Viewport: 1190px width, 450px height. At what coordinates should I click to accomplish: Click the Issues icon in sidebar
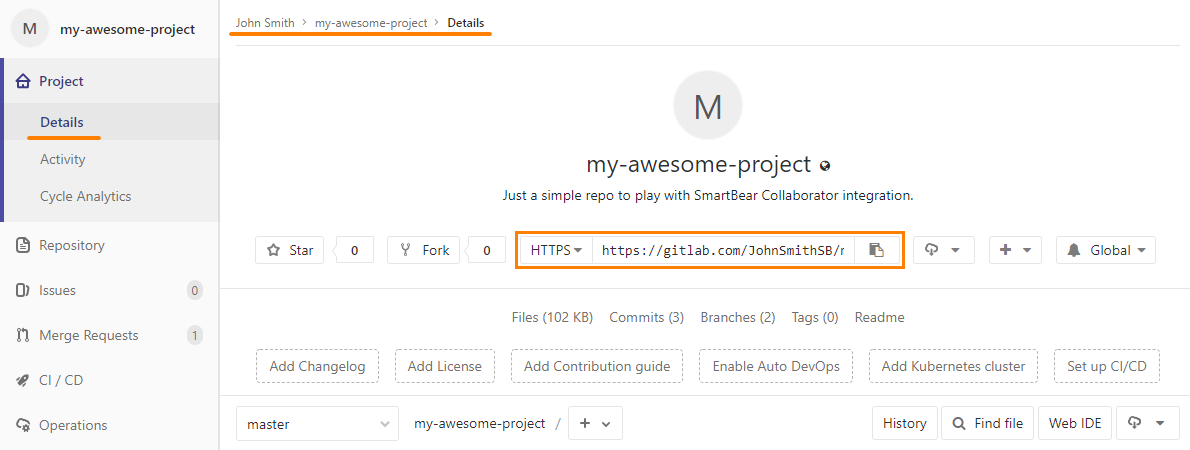[24, 290]
